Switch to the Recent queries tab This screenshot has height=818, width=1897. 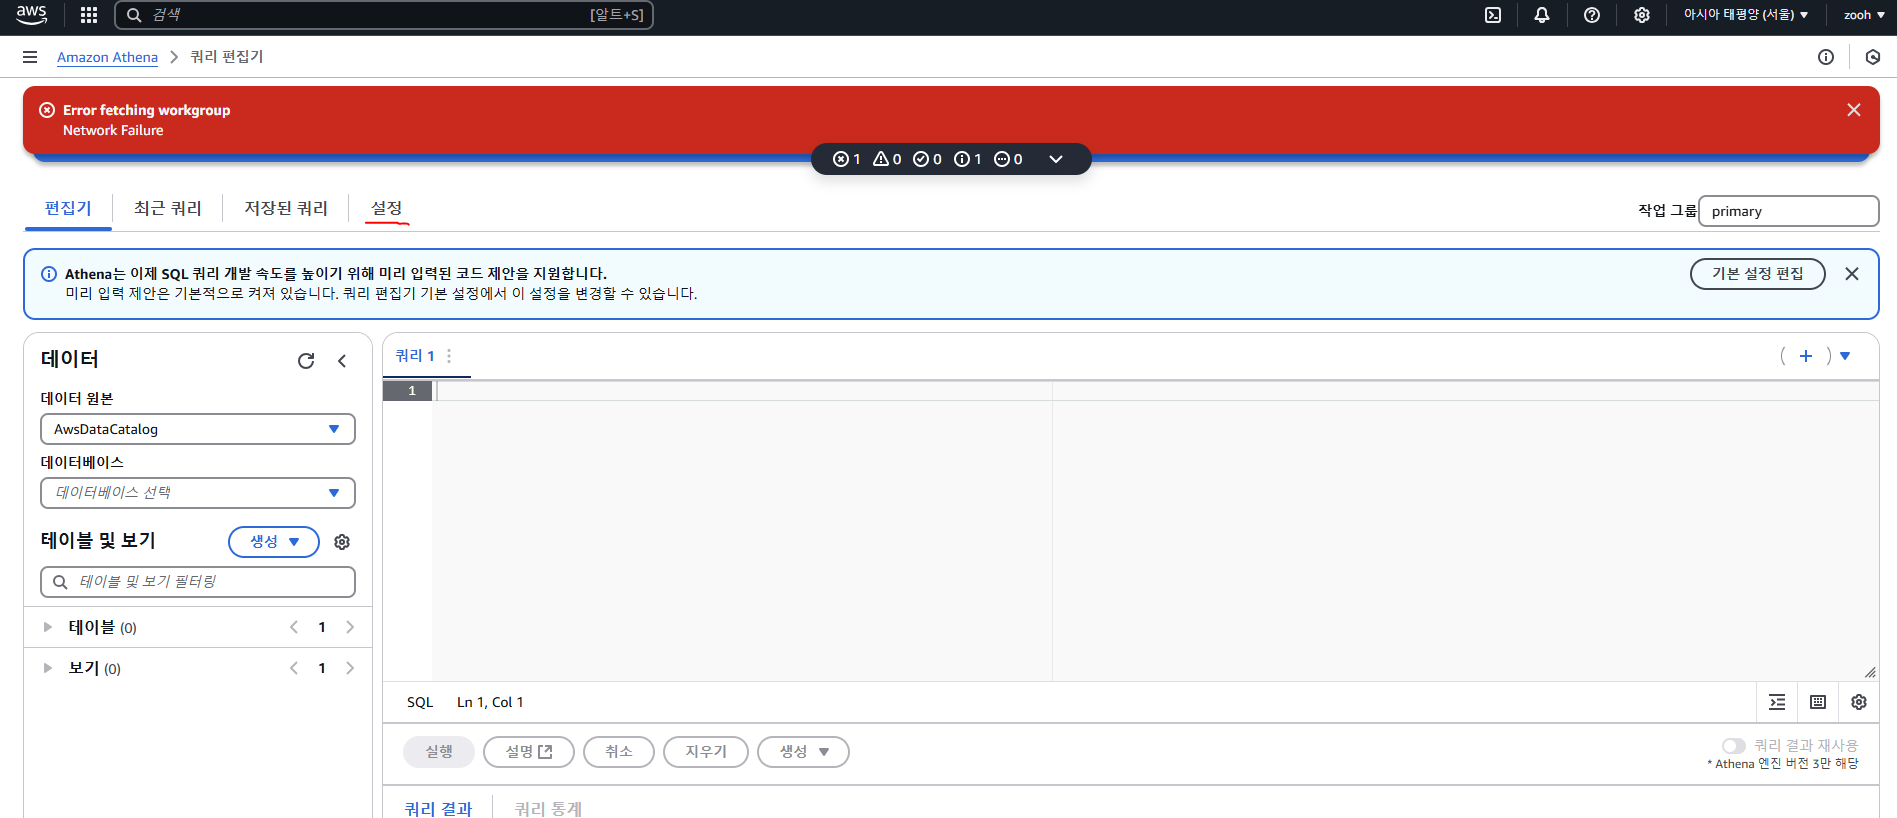click(x=168, y=208)
